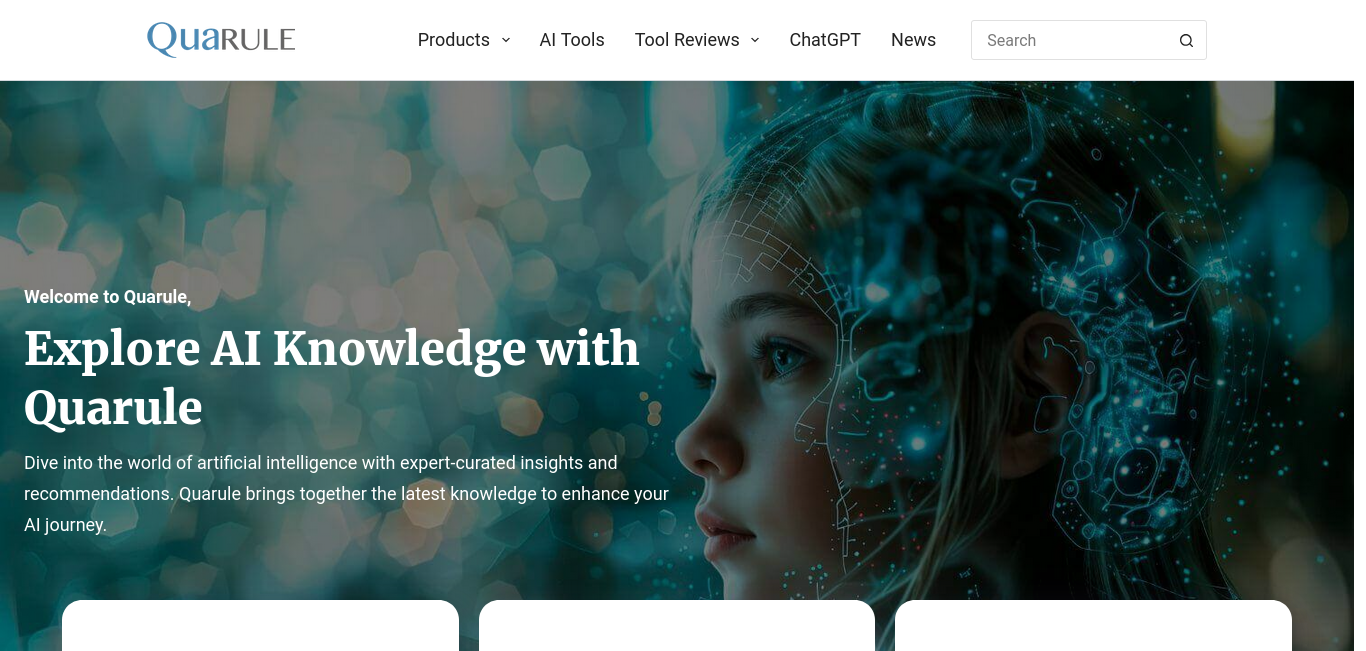Select the middle white card below the hero
The height and width of the screenshot is (651, 1366).
677,625
